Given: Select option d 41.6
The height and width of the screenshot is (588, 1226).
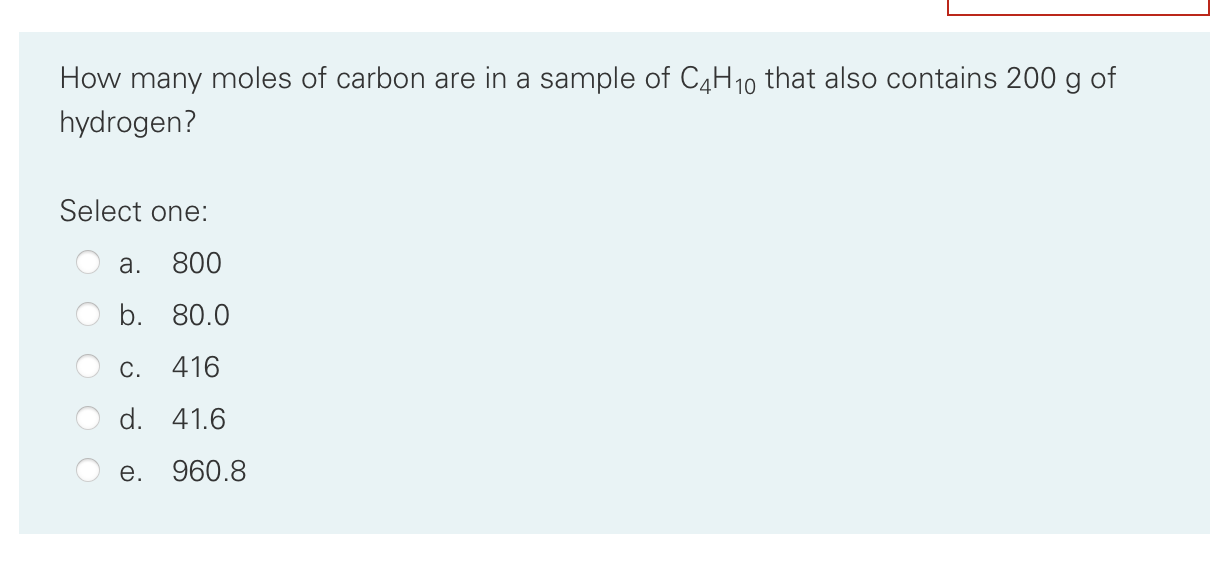Looking at the screenshot, I should 88,418.
